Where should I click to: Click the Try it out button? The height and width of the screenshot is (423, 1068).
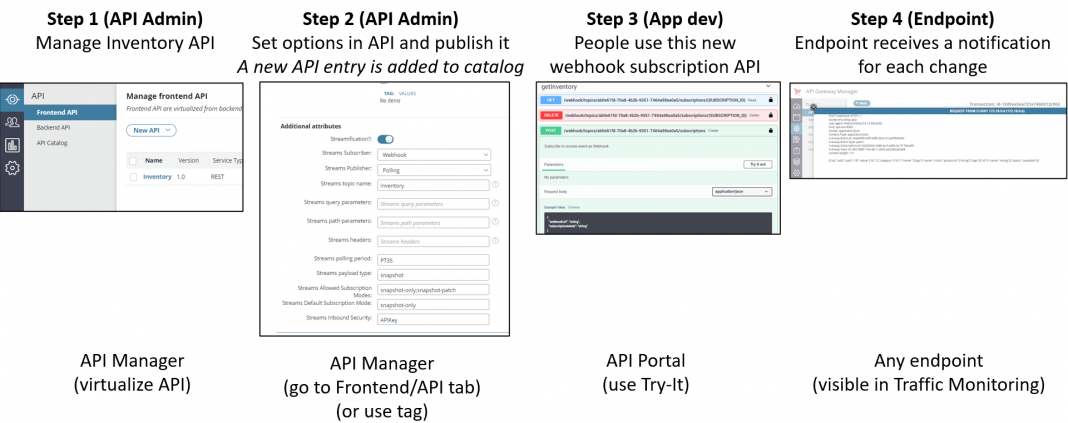(756, 163)
